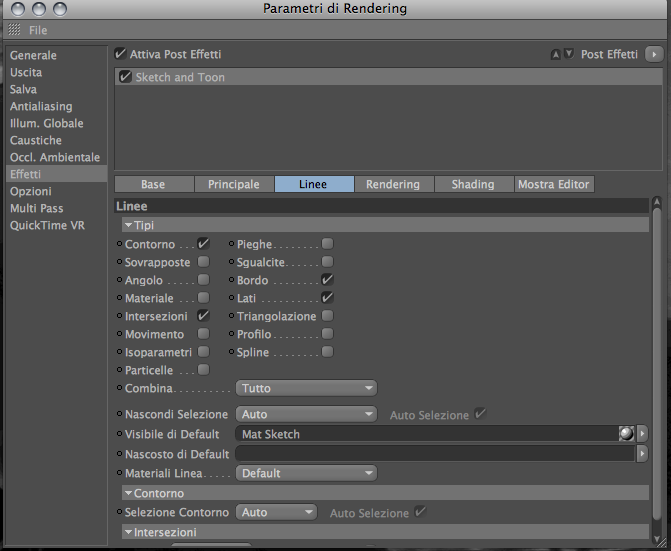Open the Post Effetti arrow menu button
The height and width of the screenshot is (551, 671).
(654, 54)
